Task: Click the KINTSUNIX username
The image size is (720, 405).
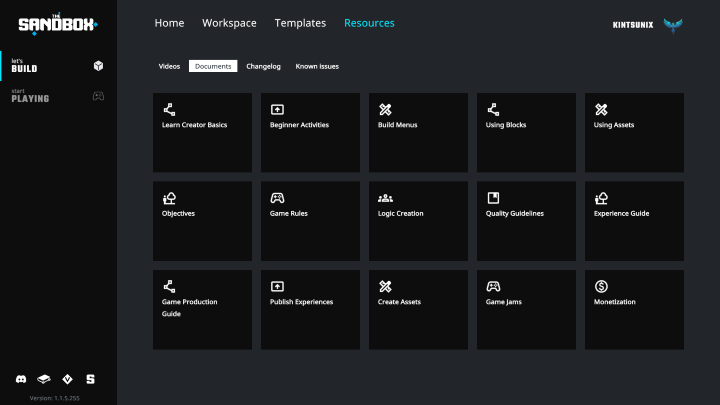Action: [x=633, y=25]
